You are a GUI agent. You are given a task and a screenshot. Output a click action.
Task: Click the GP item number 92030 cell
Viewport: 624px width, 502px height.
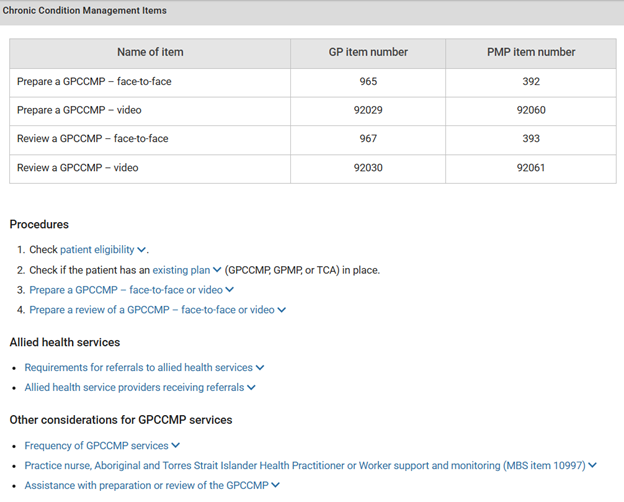pyautogui.click(x=368, y=169)
